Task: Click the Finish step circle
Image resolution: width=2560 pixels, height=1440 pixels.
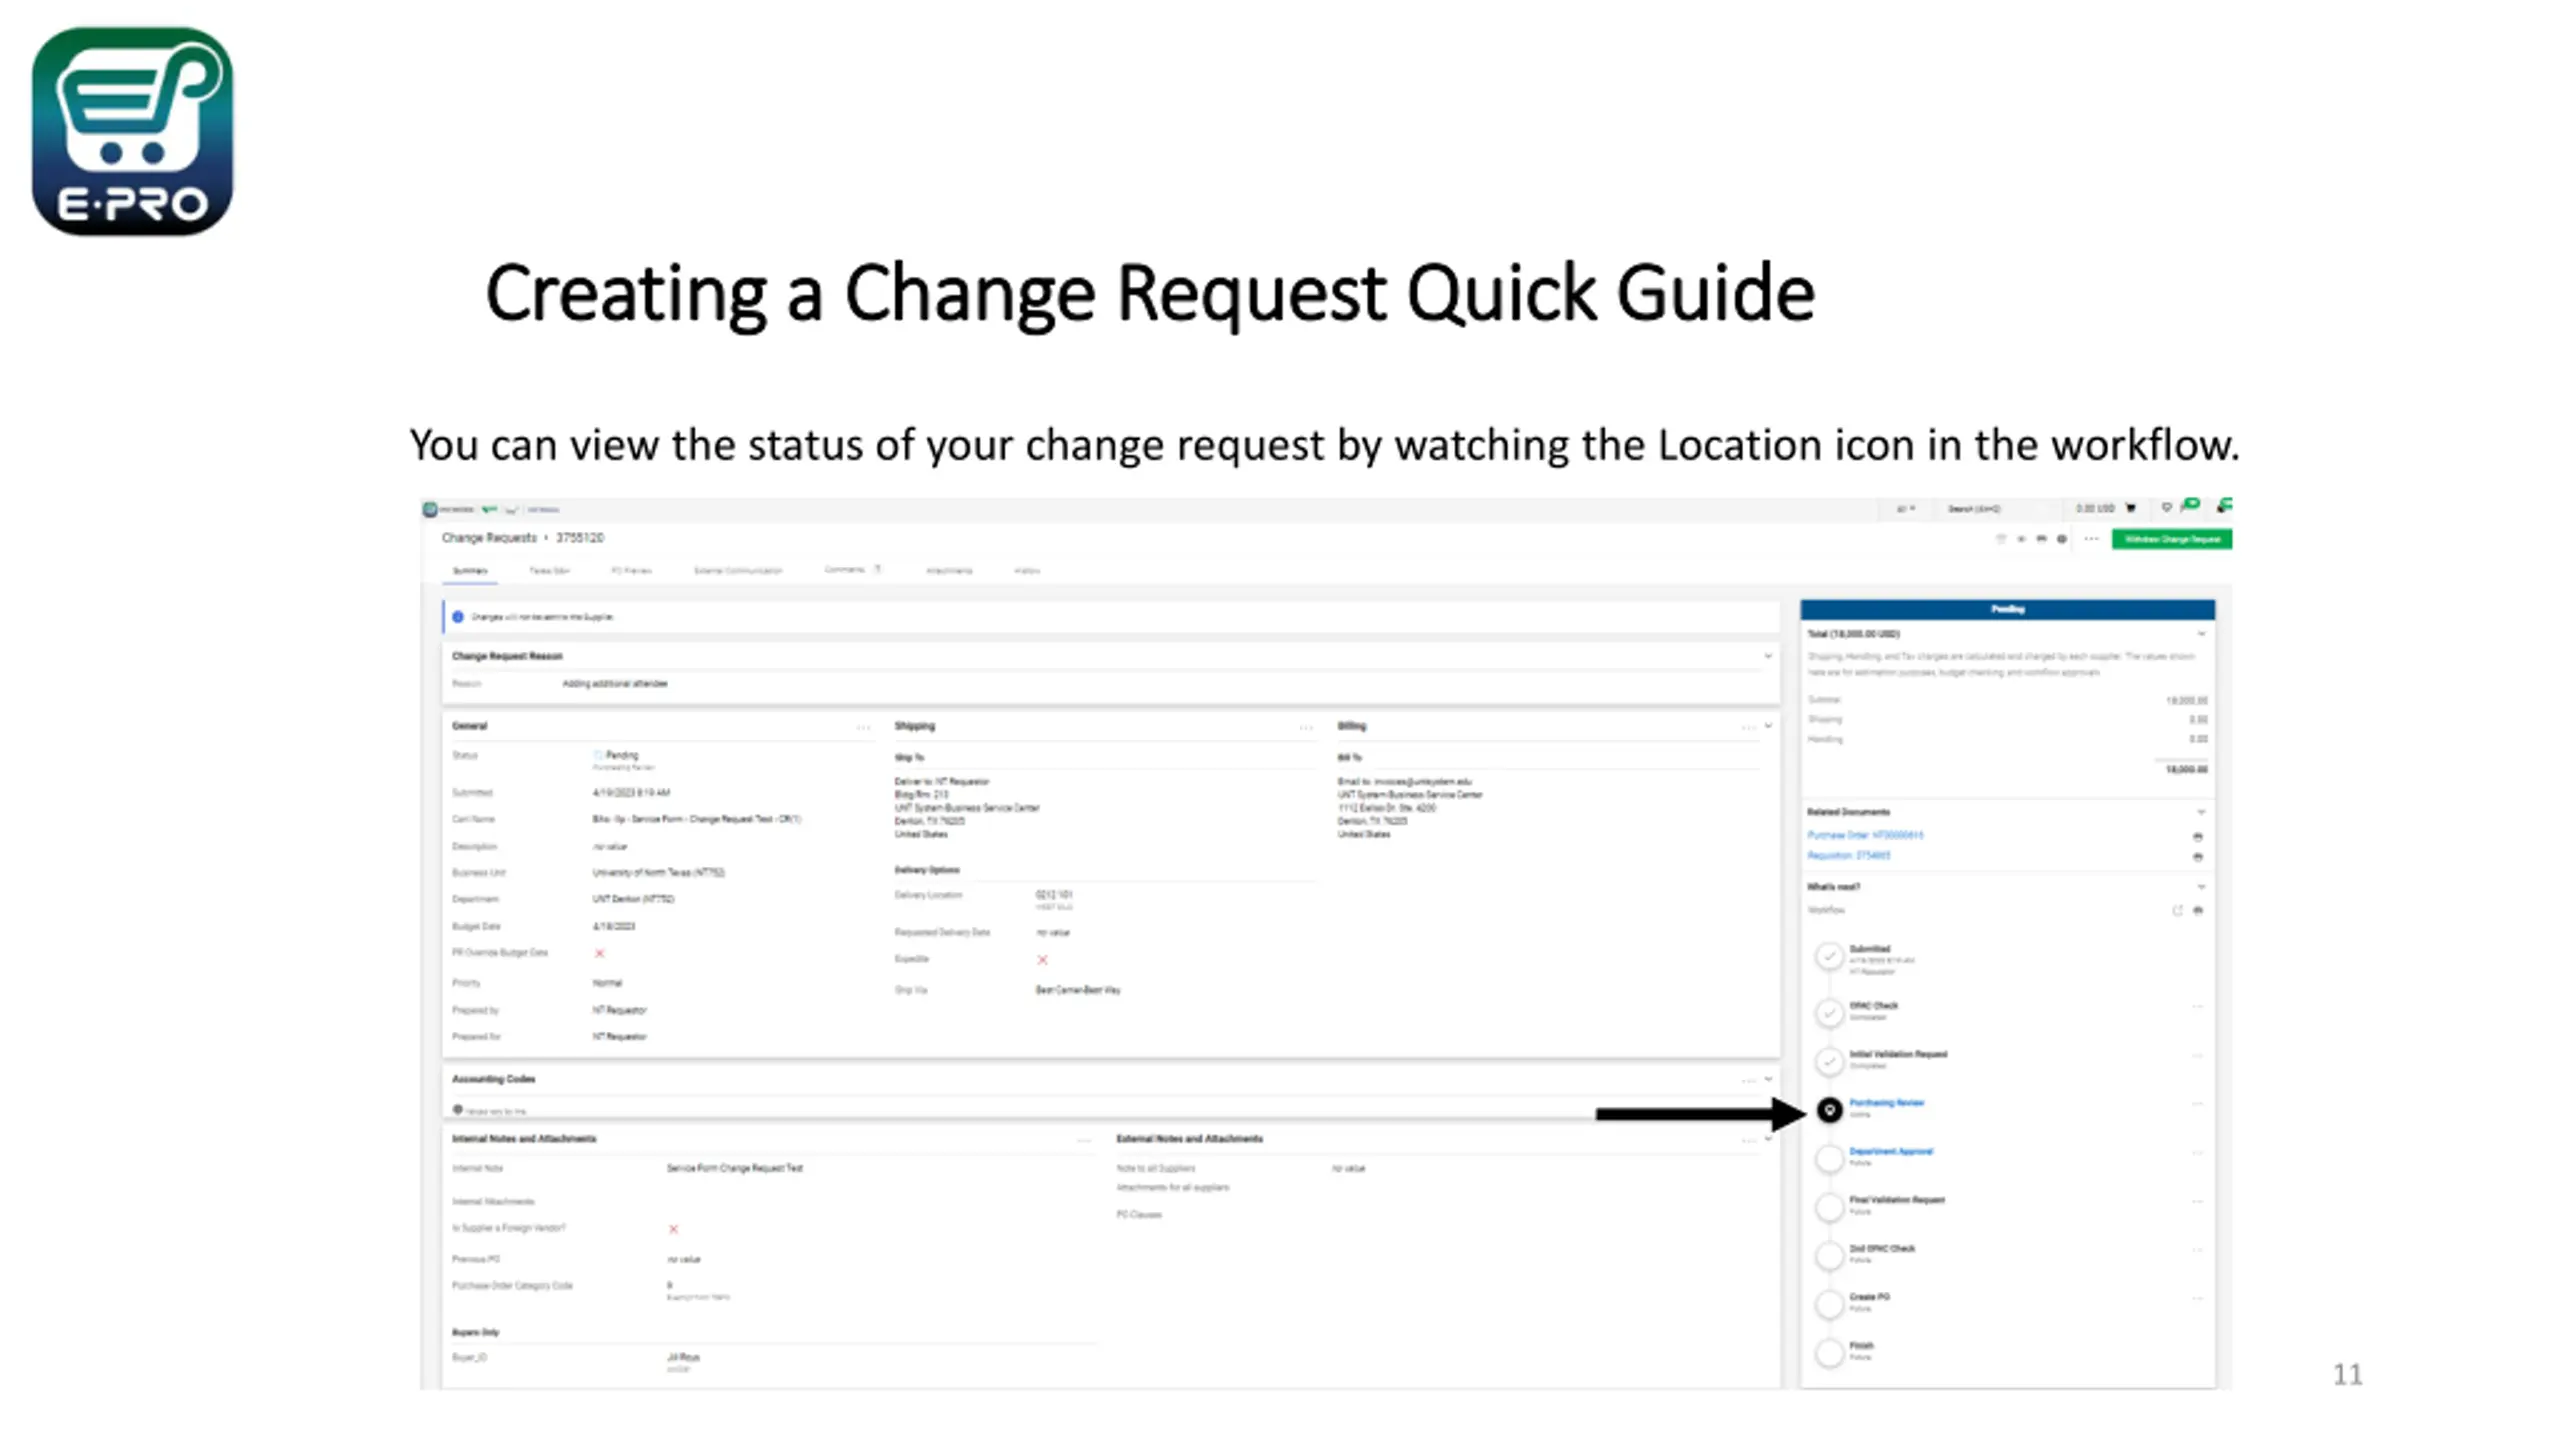Action: pos(1829,1353)
